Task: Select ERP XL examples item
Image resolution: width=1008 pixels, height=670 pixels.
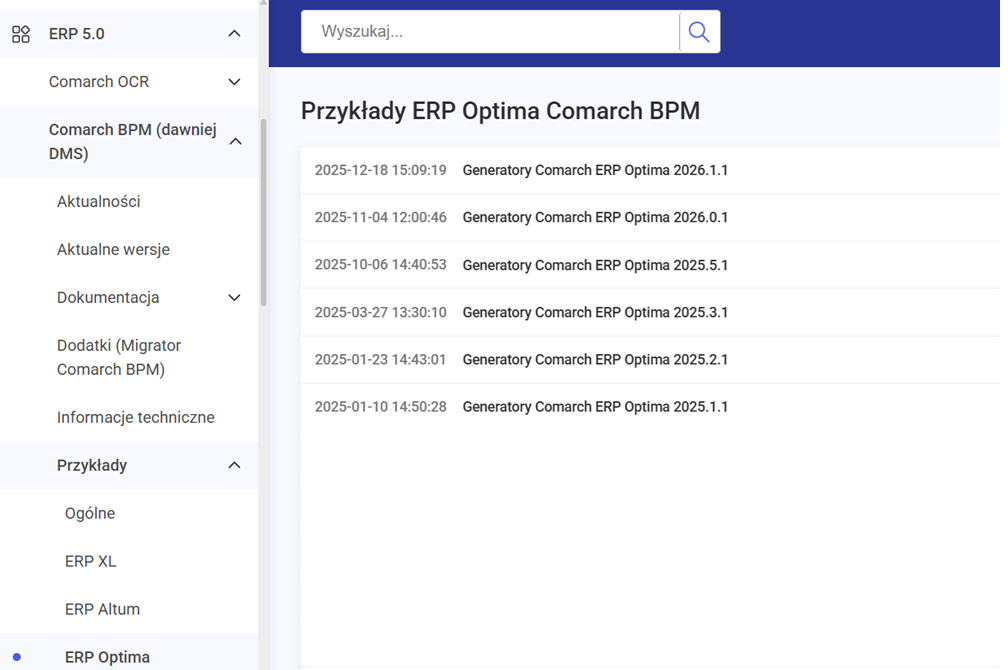Action: pyautogui.click(x=91, y=562)
